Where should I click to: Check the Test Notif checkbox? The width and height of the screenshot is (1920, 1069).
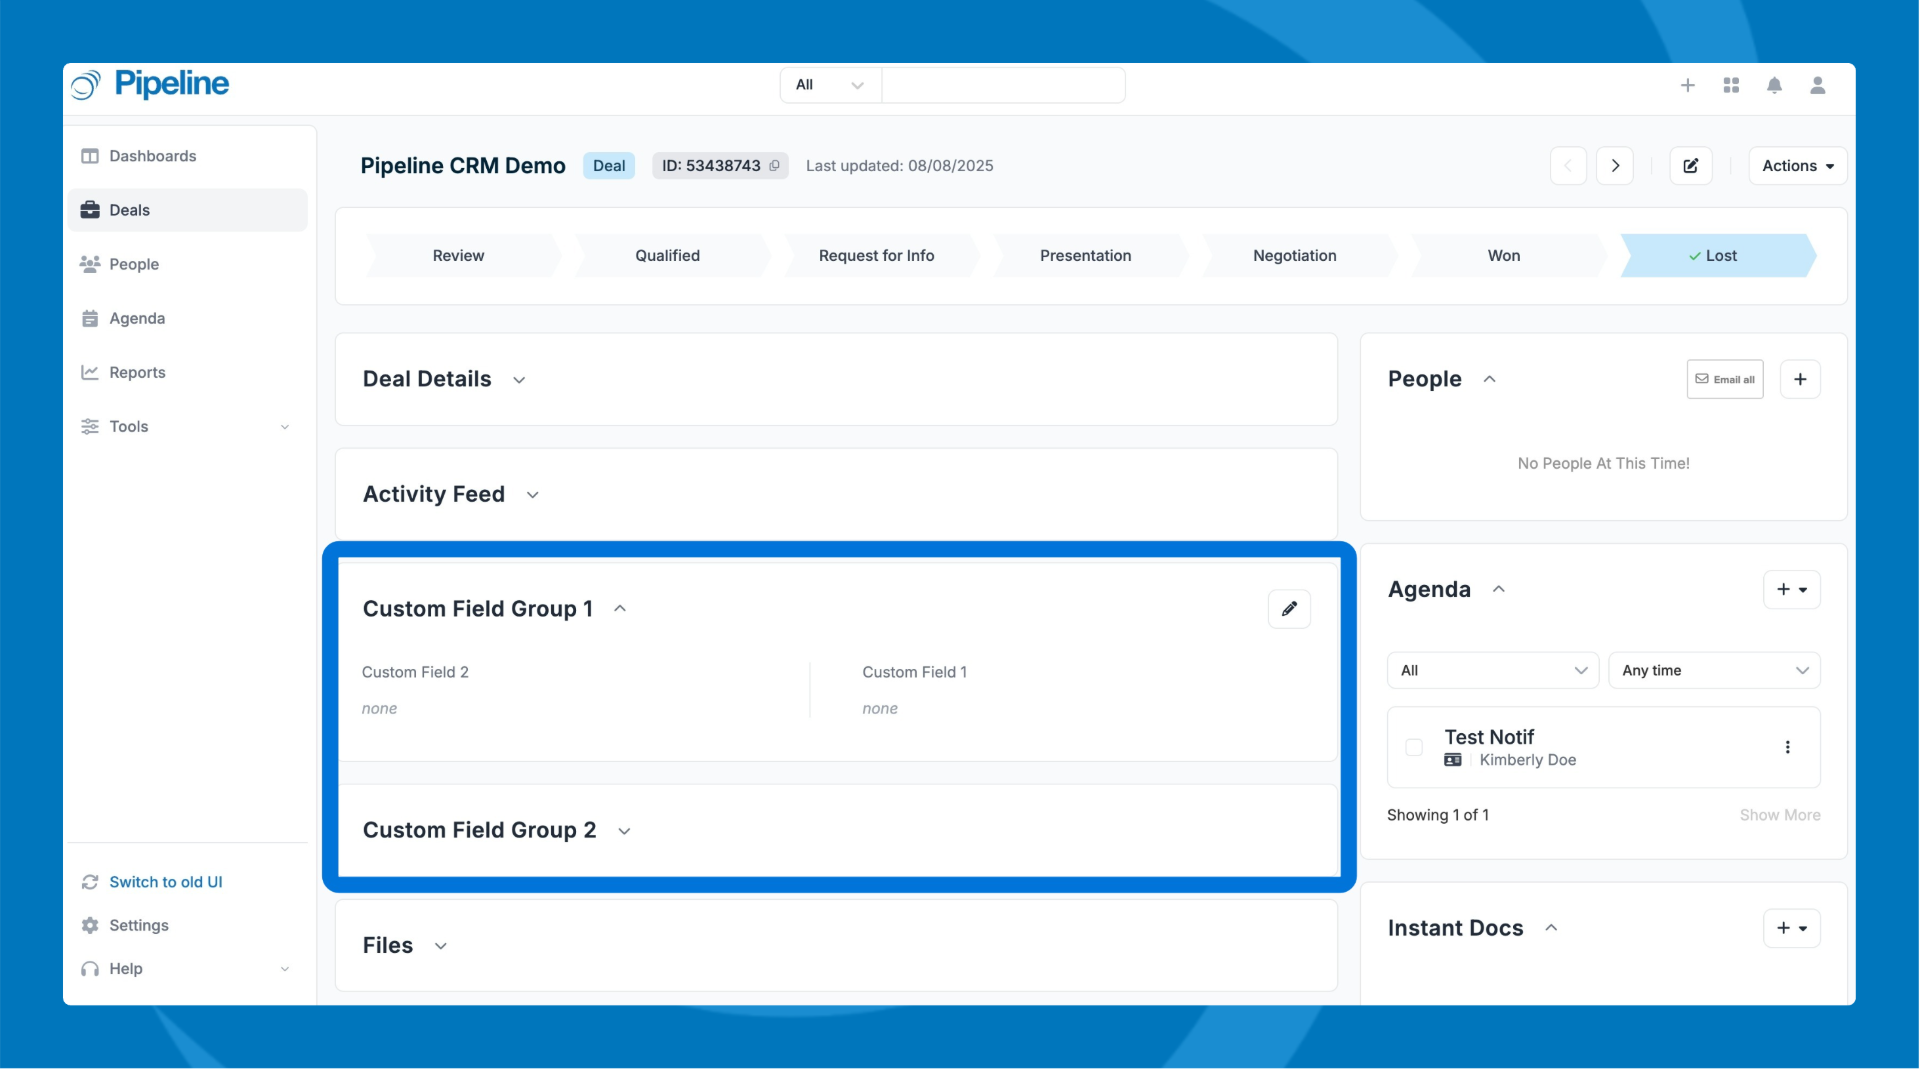tap(1414, 747)
